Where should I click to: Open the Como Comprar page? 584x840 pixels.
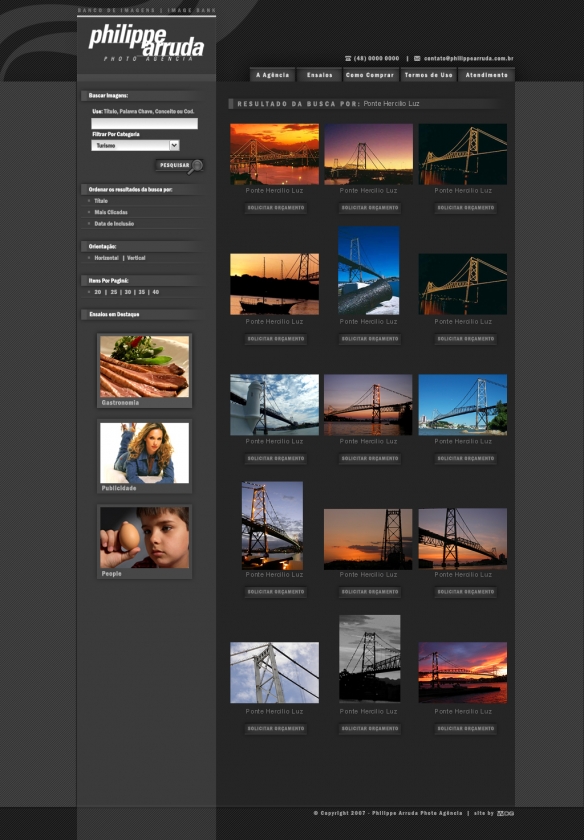pos(370,75)
